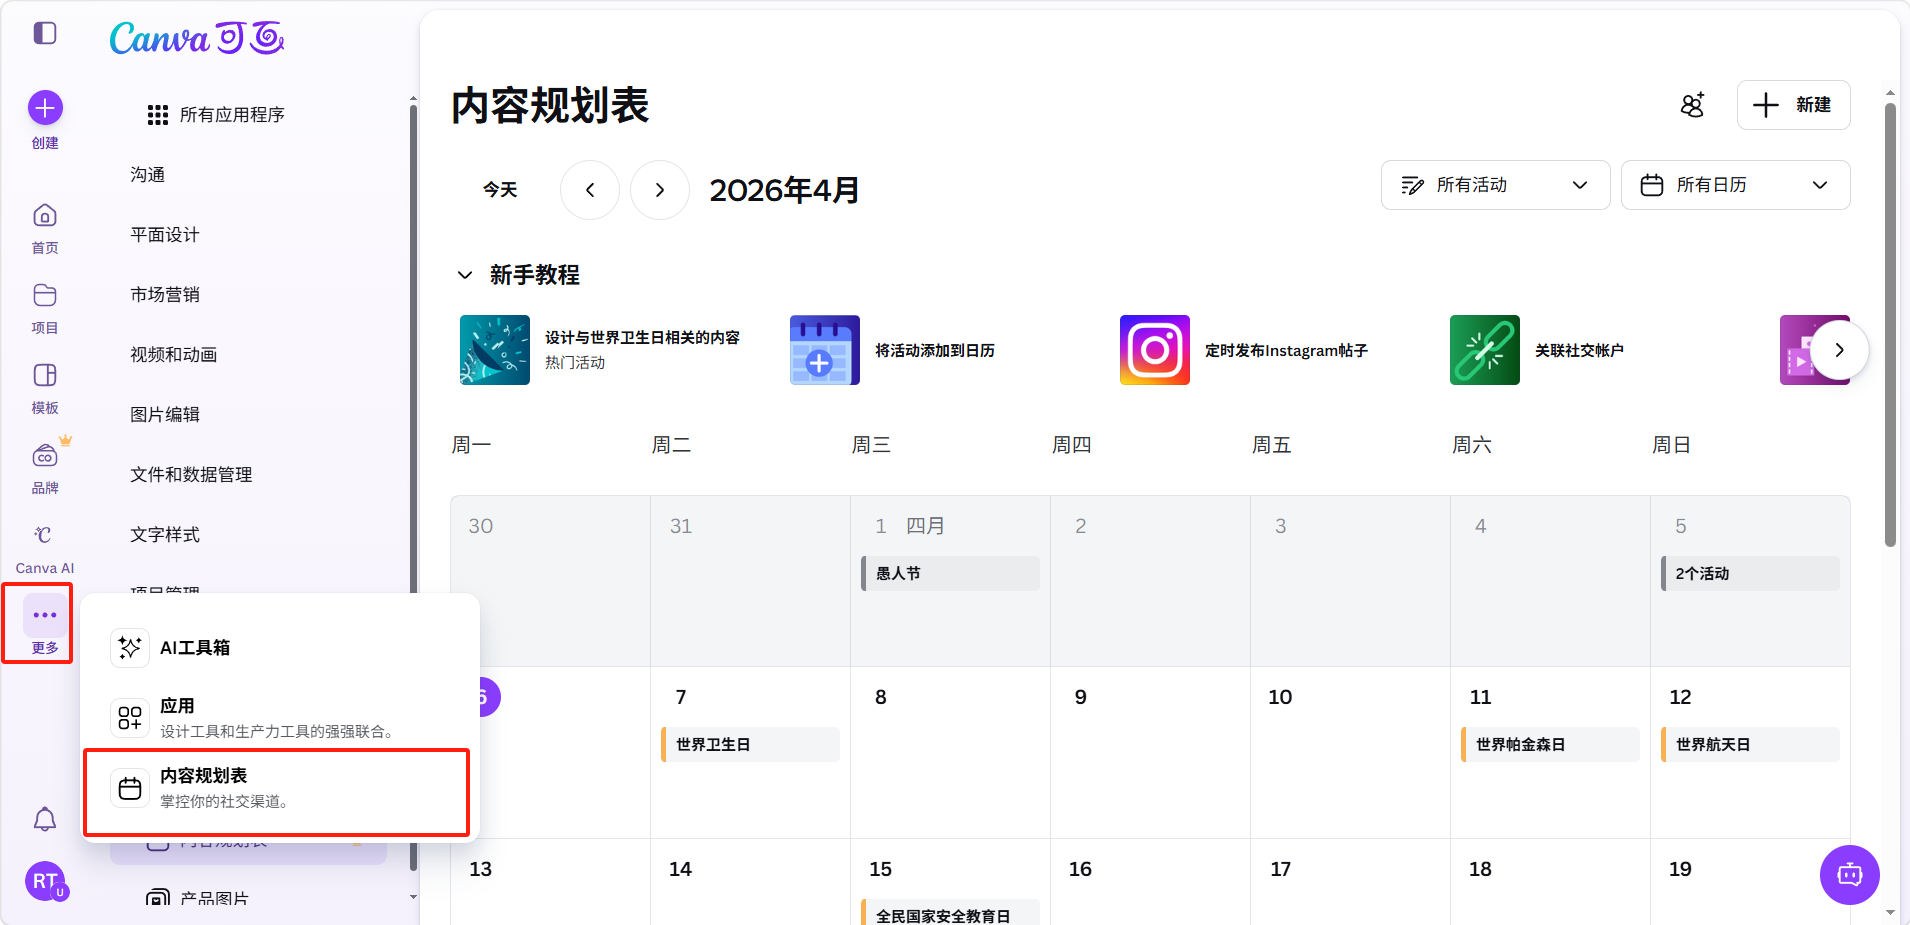Toggle the sidebar collapse icon
The image size is (1910, 925).
[x=45, y=33]
